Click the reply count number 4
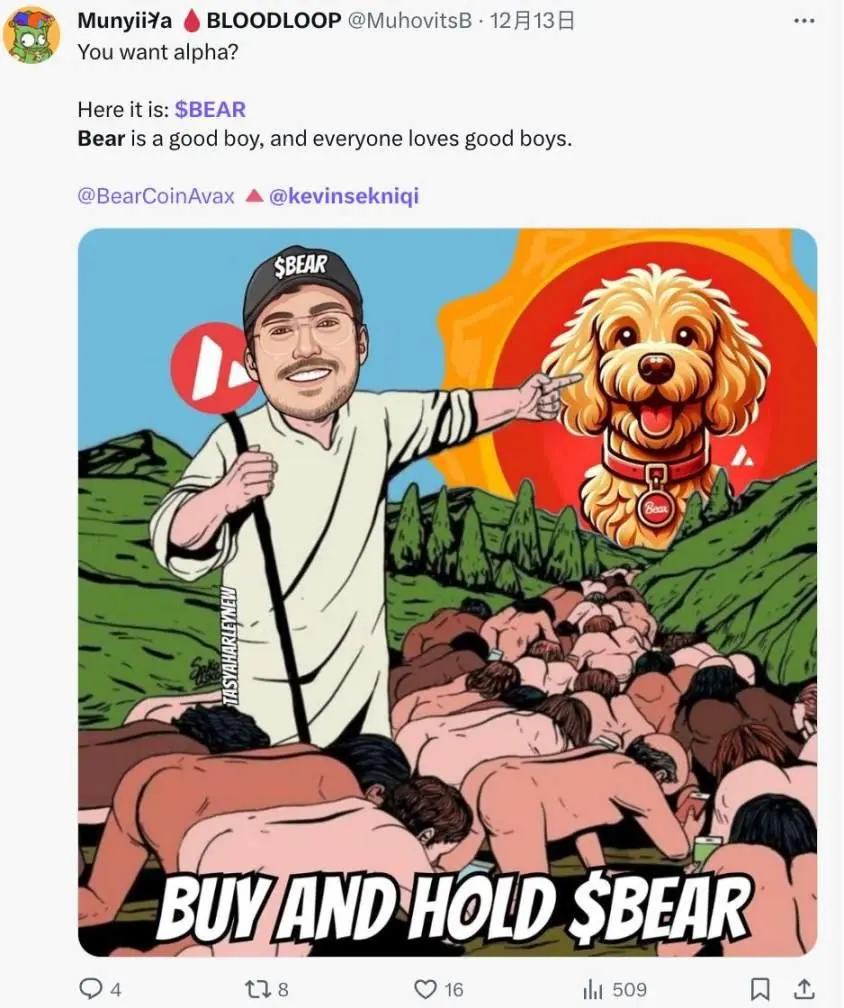The height and width of the screenshot is (1008, 844). tap(116, 989)
